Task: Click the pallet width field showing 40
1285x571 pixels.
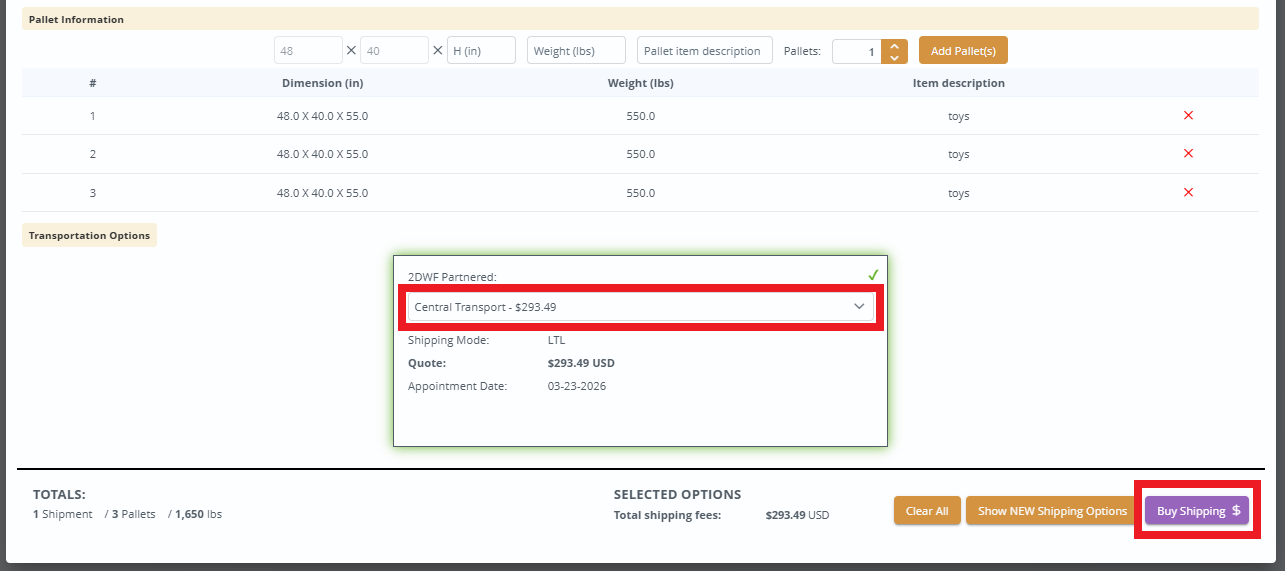Action: (x=394, y=51)
